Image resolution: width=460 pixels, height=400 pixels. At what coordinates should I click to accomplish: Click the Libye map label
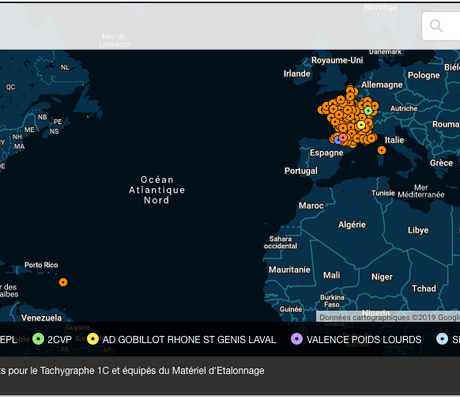[418, 230]
